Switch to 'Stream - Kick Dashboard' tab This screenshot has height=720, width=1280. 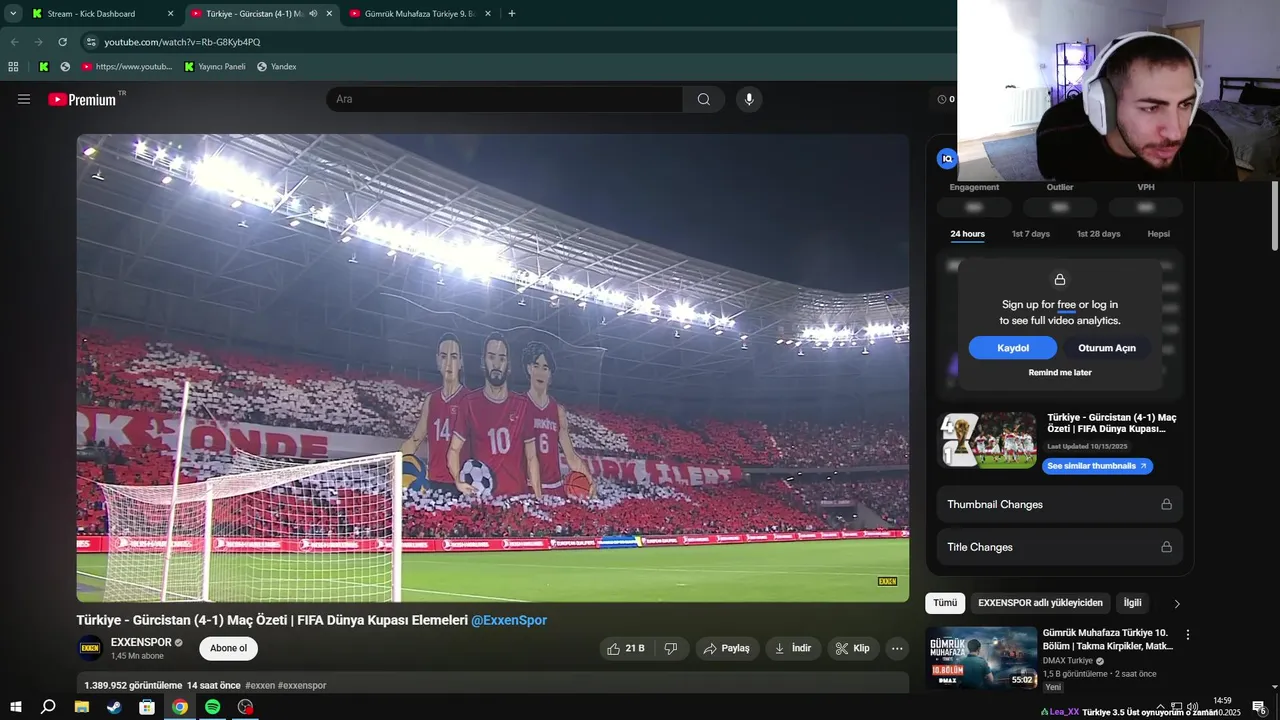pyautogui.click(x=91, y=14)
